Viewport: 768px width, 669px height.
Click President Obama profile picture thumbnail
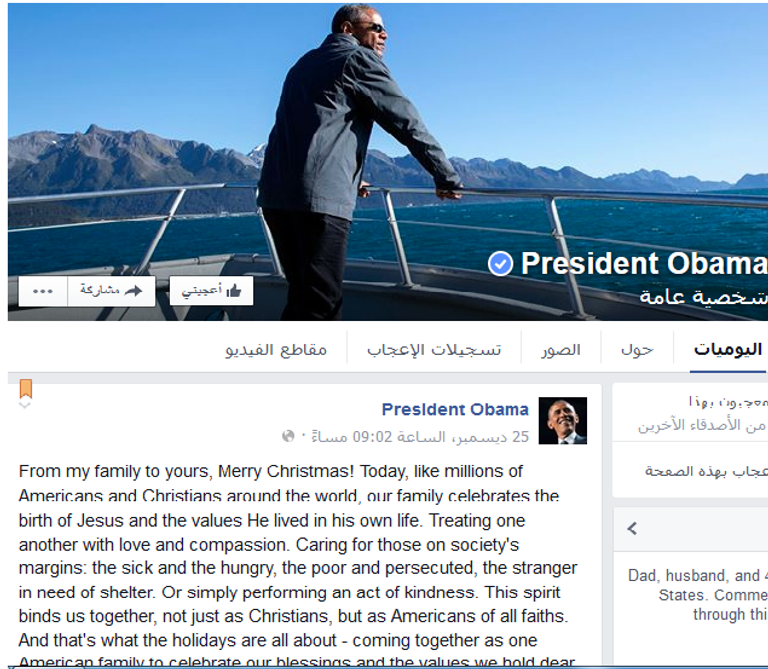click(563, 421)
